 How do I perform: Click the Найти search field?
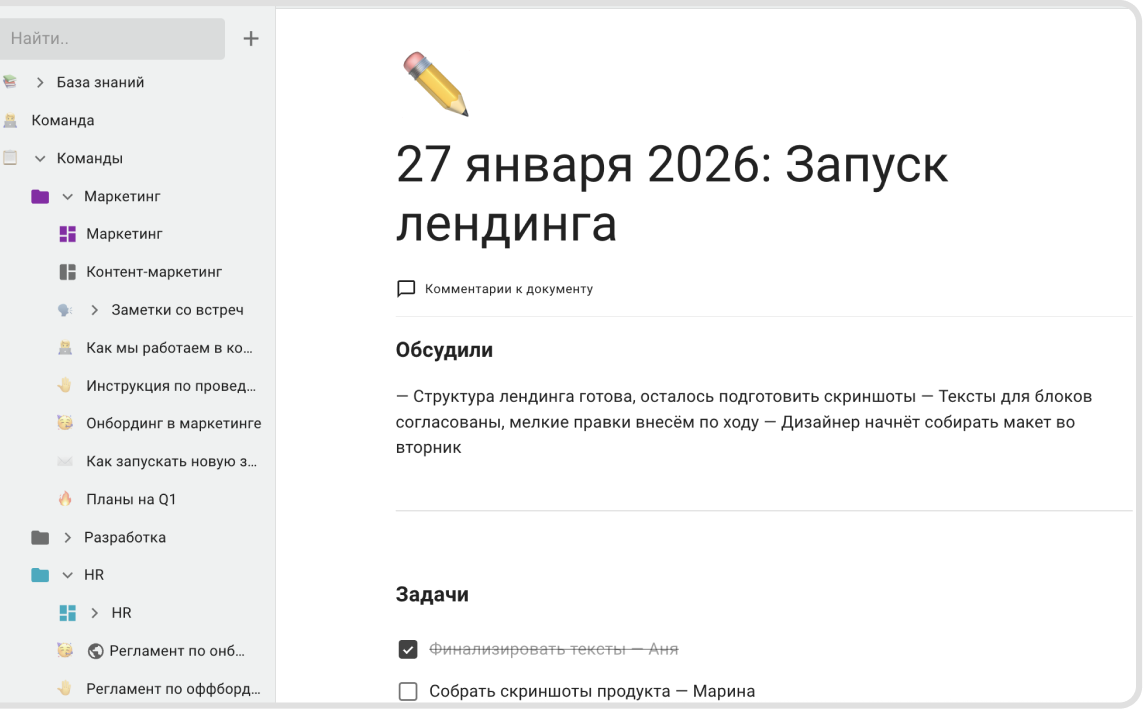[x=112, y=39]
